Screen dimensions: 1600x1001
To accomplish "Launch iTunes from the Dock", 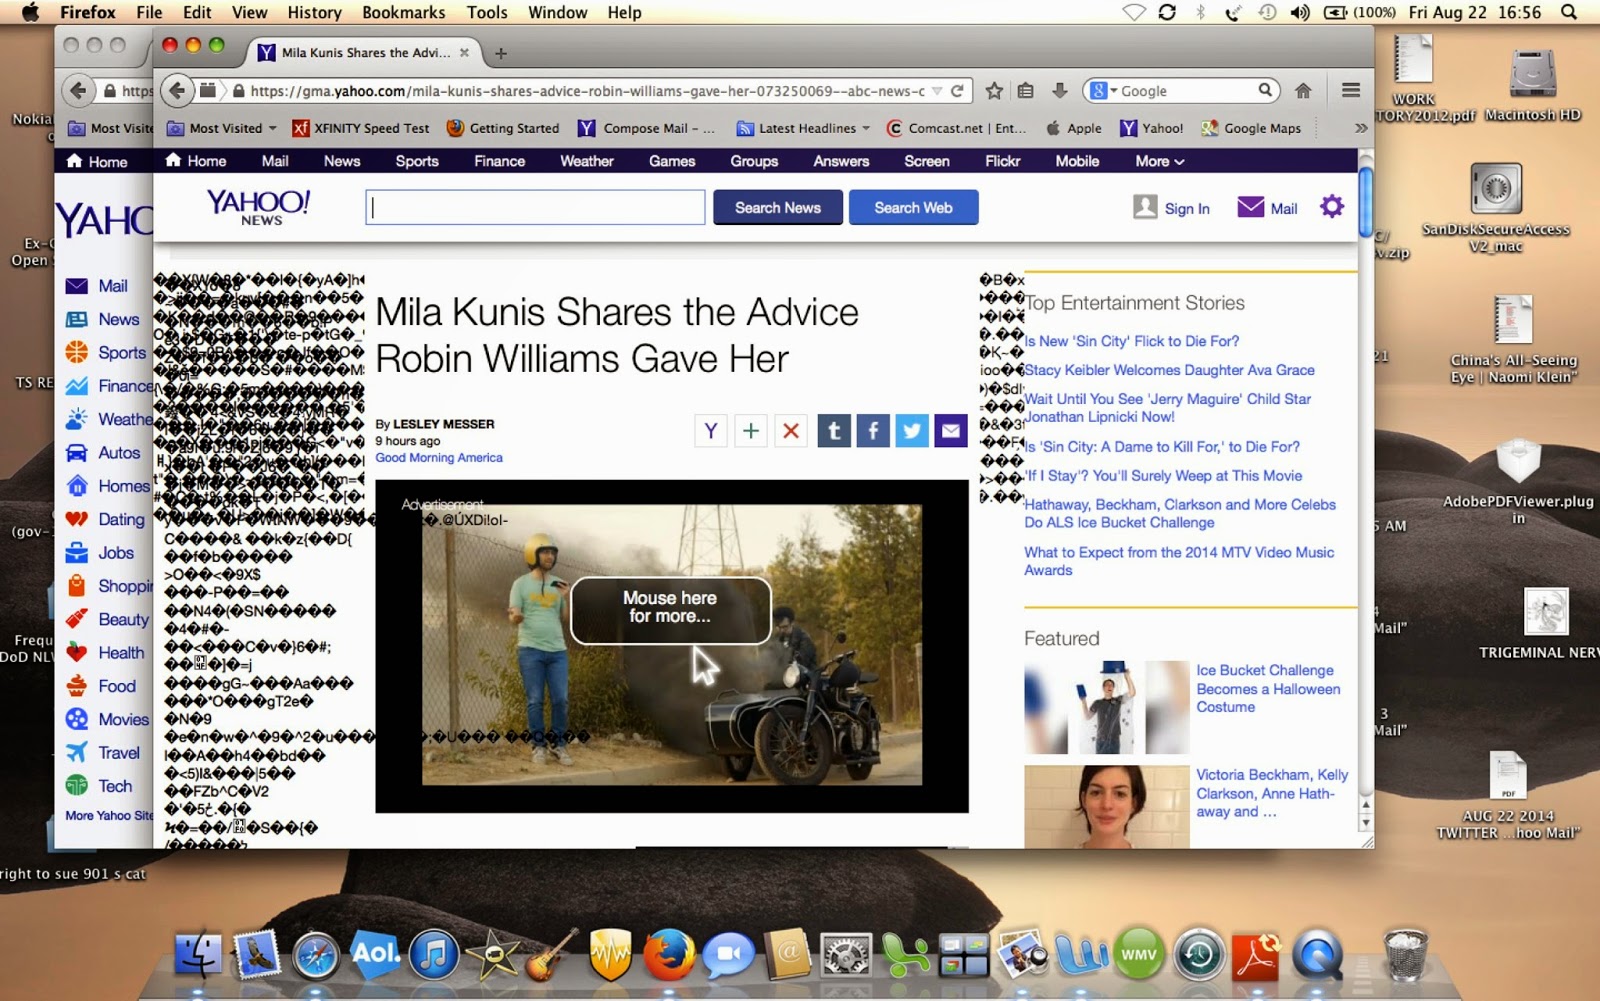I will pyautogui.click(x=434, y=953).
